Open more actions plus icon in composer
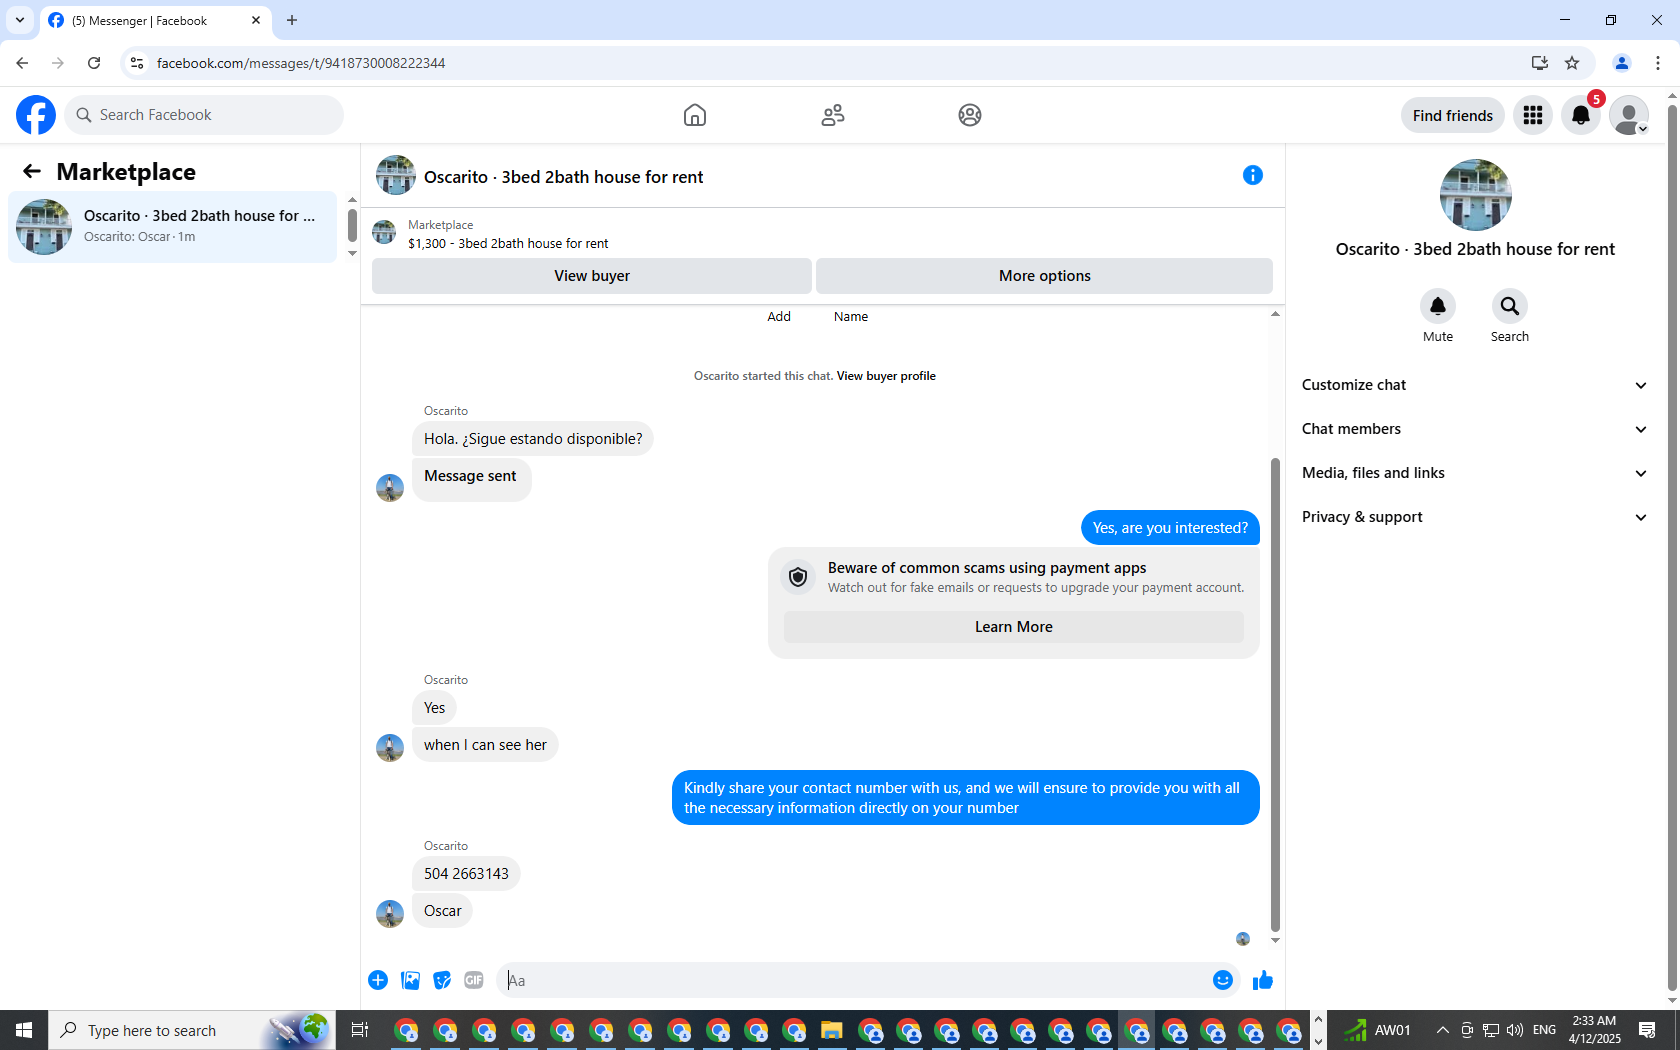Screen dimensions: 1680x1050 [378, 980]
